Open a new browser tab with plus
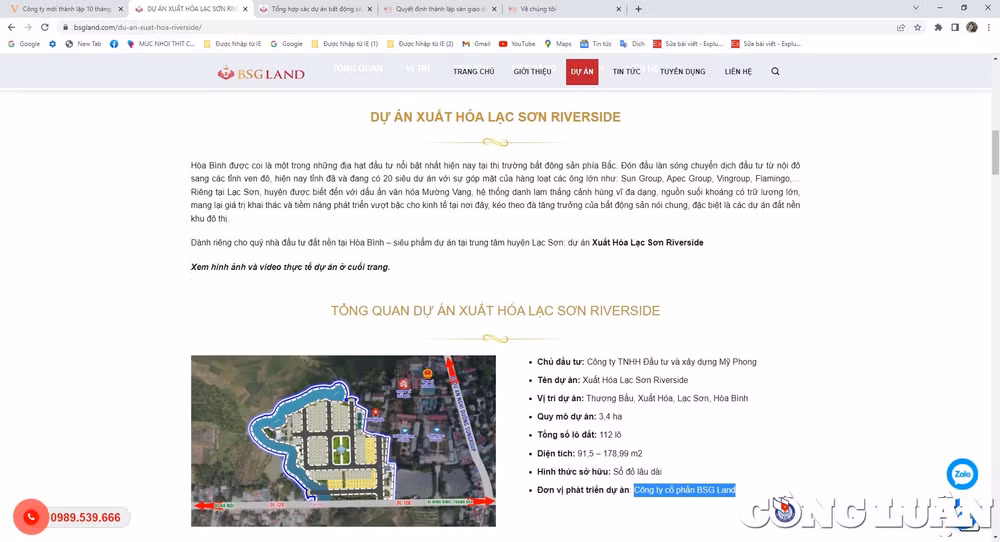 click(638, 9)
